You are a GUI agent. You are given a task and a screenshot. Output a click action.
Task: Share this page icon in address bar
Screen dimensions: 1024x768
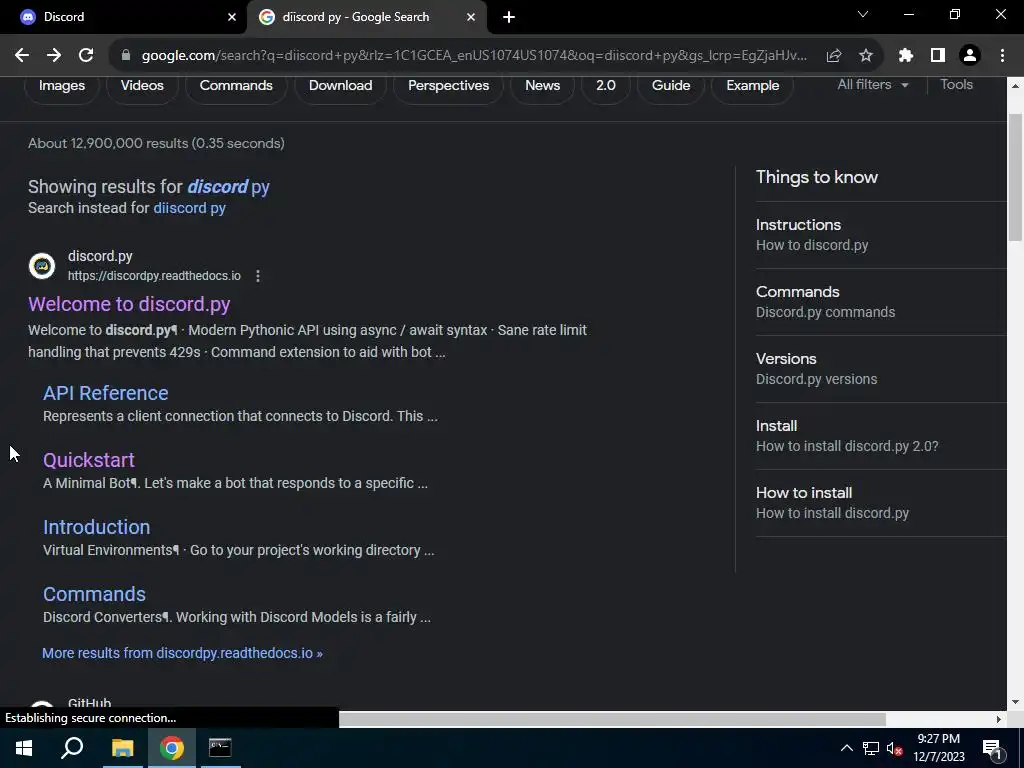833,56
